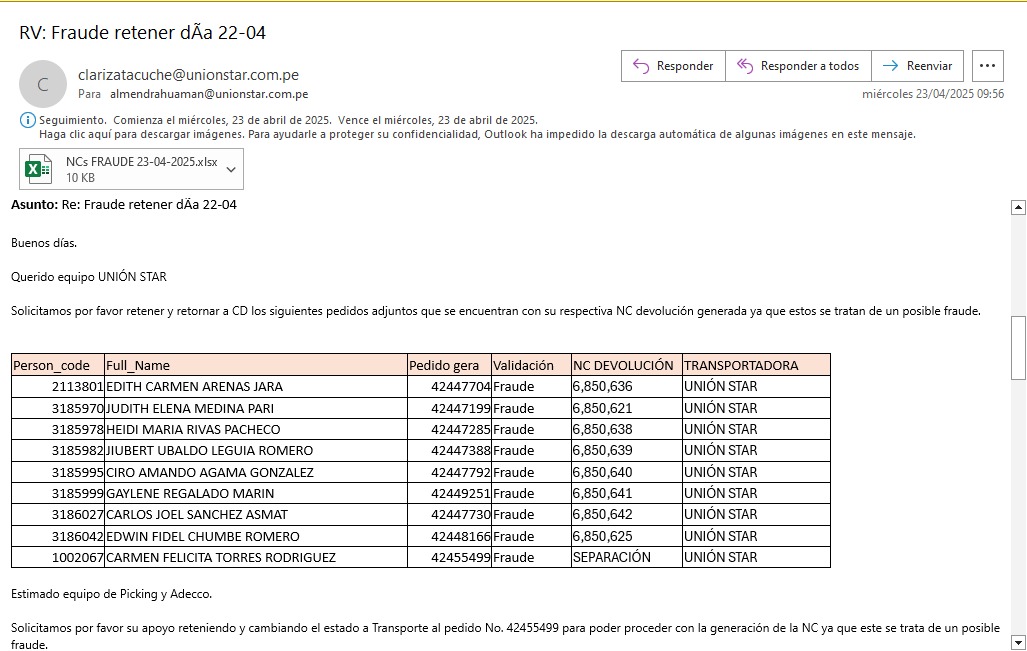This screenshot has height=651, width=1027.
Task: Click the forward arrow icon in Reenviar
Action: [890, 66]
